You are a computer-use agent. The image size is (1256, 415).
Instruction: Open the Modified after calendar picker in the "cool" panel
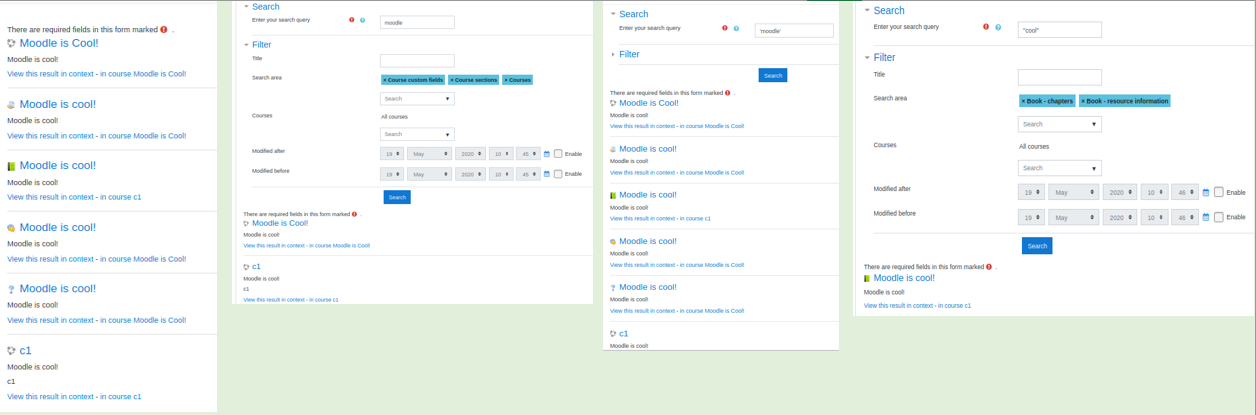1206,192
